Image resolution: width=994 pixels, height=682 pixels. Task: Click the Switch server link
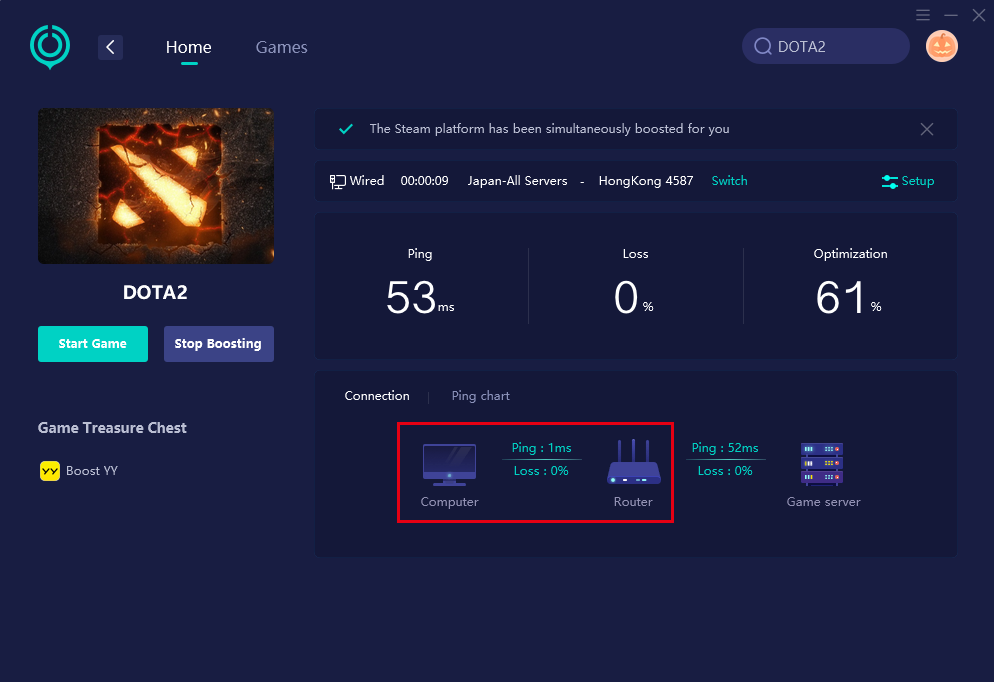(x=730, y=181)
